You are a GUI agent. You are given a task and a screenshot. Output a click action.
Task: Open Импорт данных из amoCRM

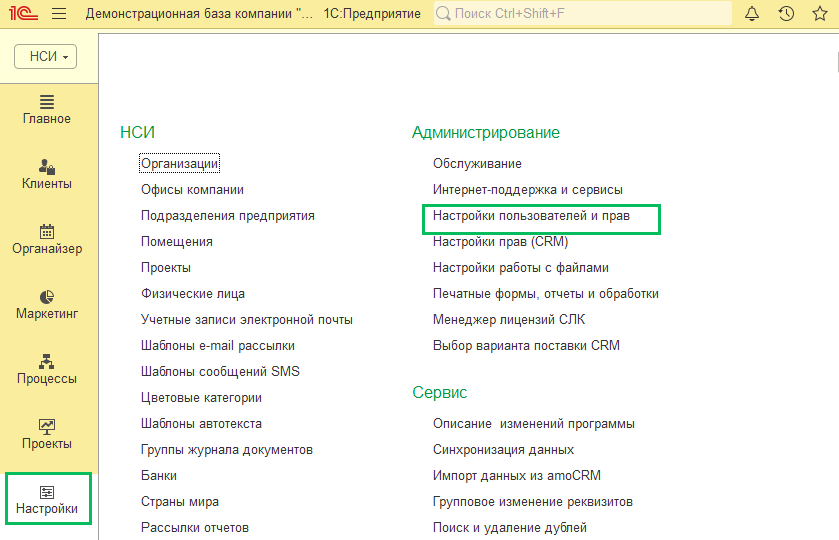pos(517,475)
